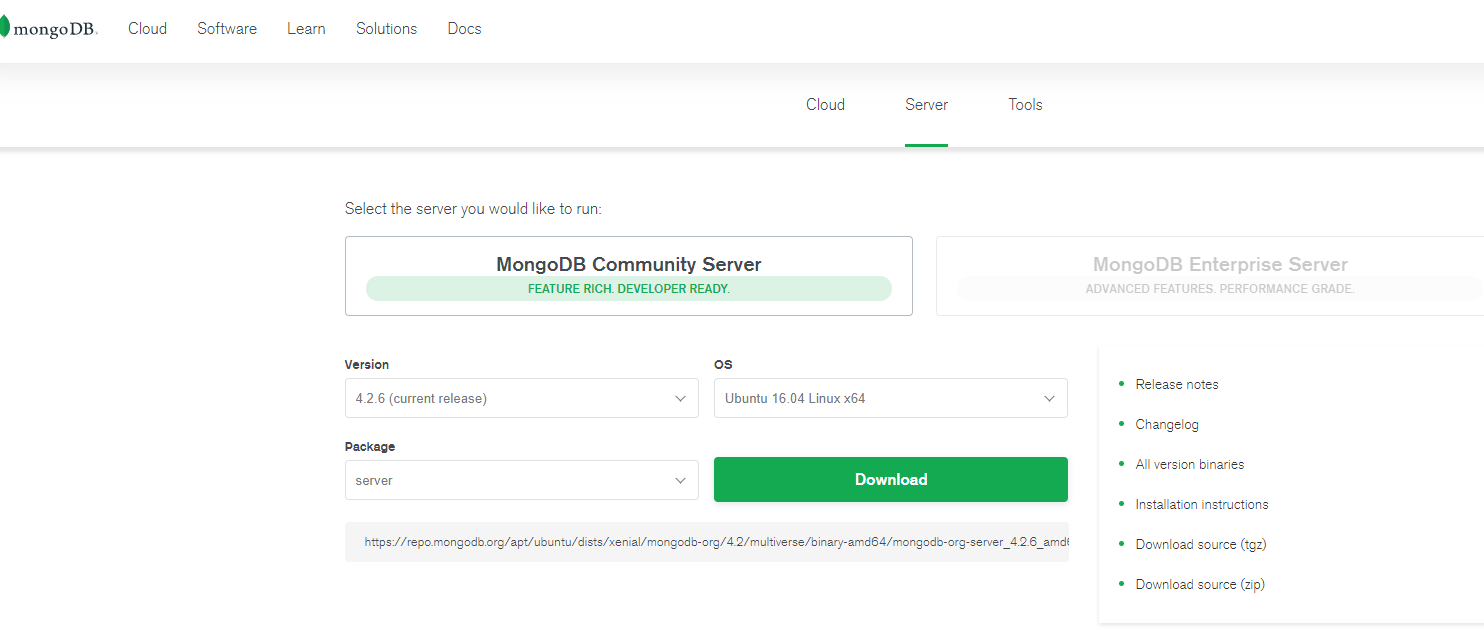Image resolution: width=1484 pixels, height=641 pixels.
Task: Click the 'Select the server you would like to run' text
Action: click(473, 209)
